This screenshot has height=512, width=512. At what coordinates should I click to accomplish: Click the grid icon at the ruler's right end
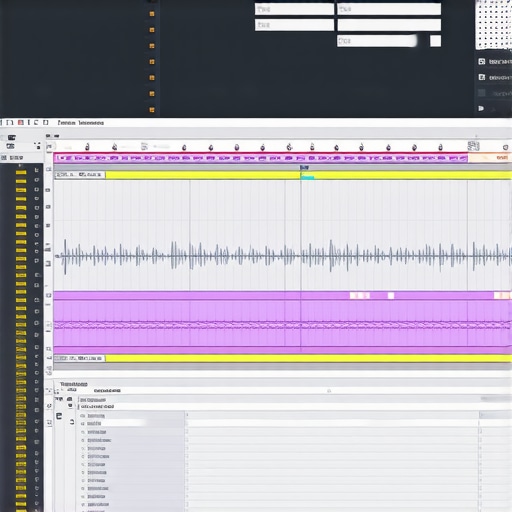[473, 146]
